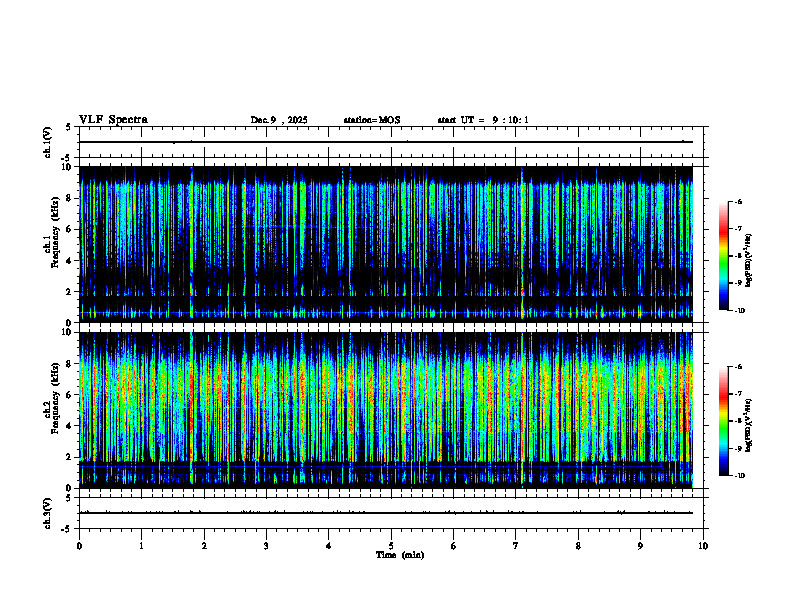Select the ch.1 colorbar "log(PSD)" unit label

pos(749,261)
